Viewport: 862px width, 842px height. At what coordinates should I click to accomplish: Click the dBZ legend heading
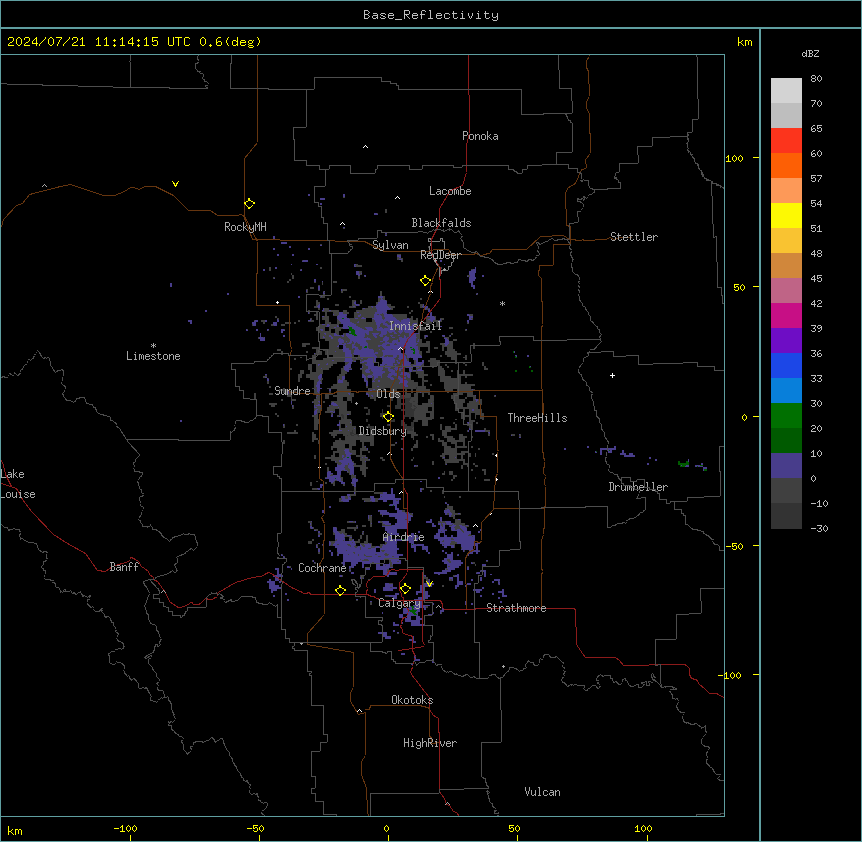810,54
